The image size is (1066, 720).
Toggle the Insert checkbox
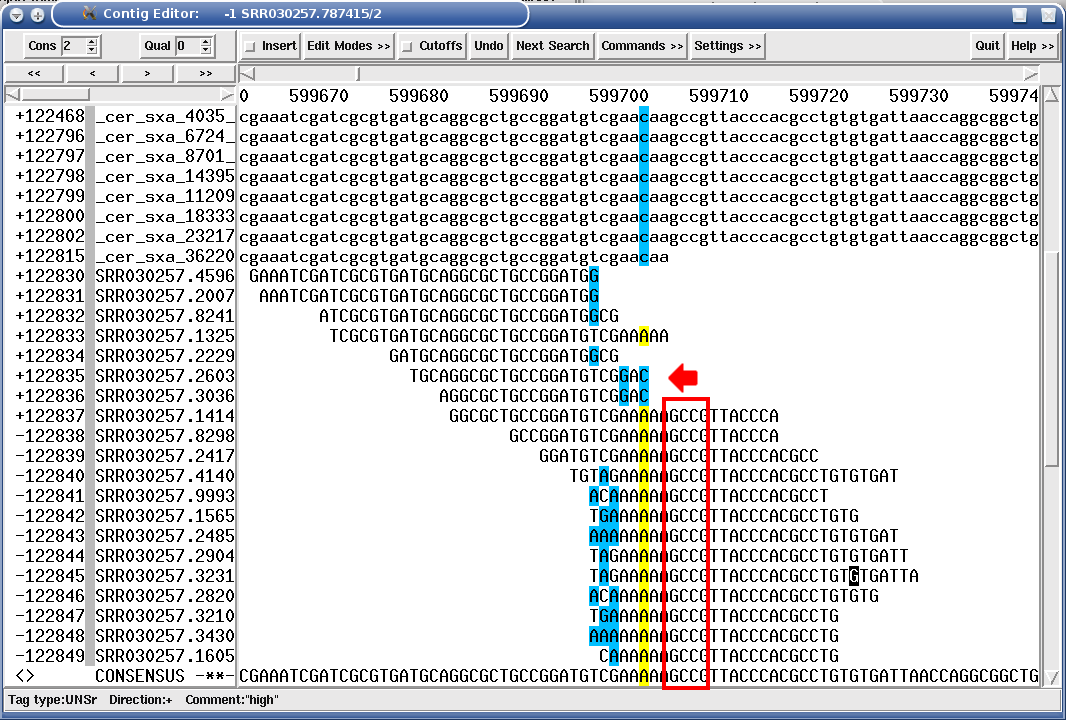[250, 46]
